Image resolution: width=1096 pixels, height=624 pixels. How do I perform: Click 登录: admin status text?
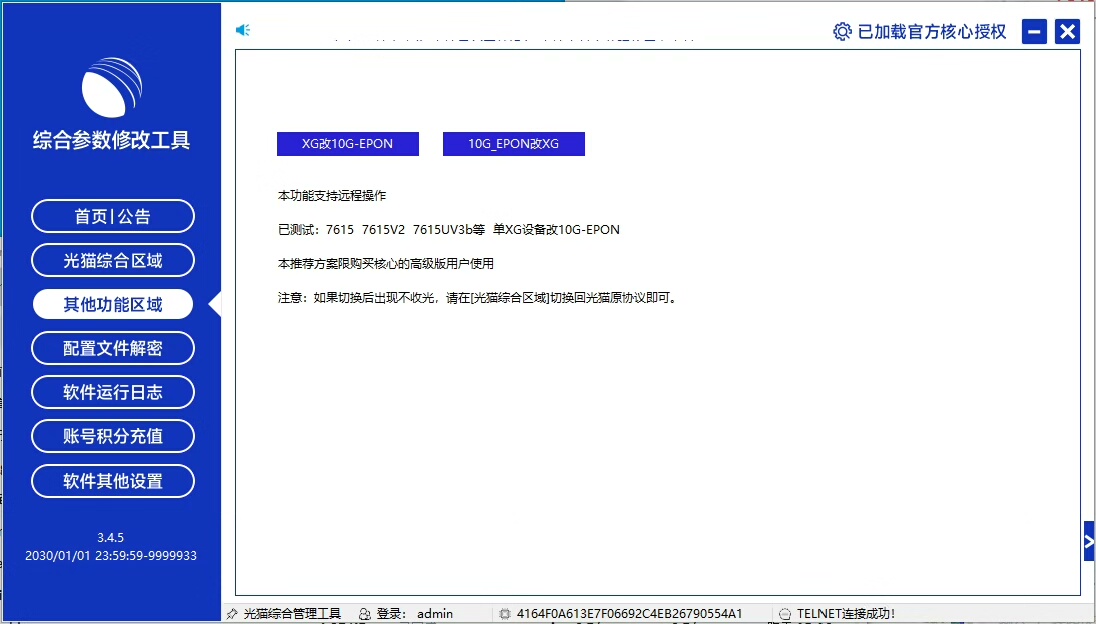[x=414, y=614]
